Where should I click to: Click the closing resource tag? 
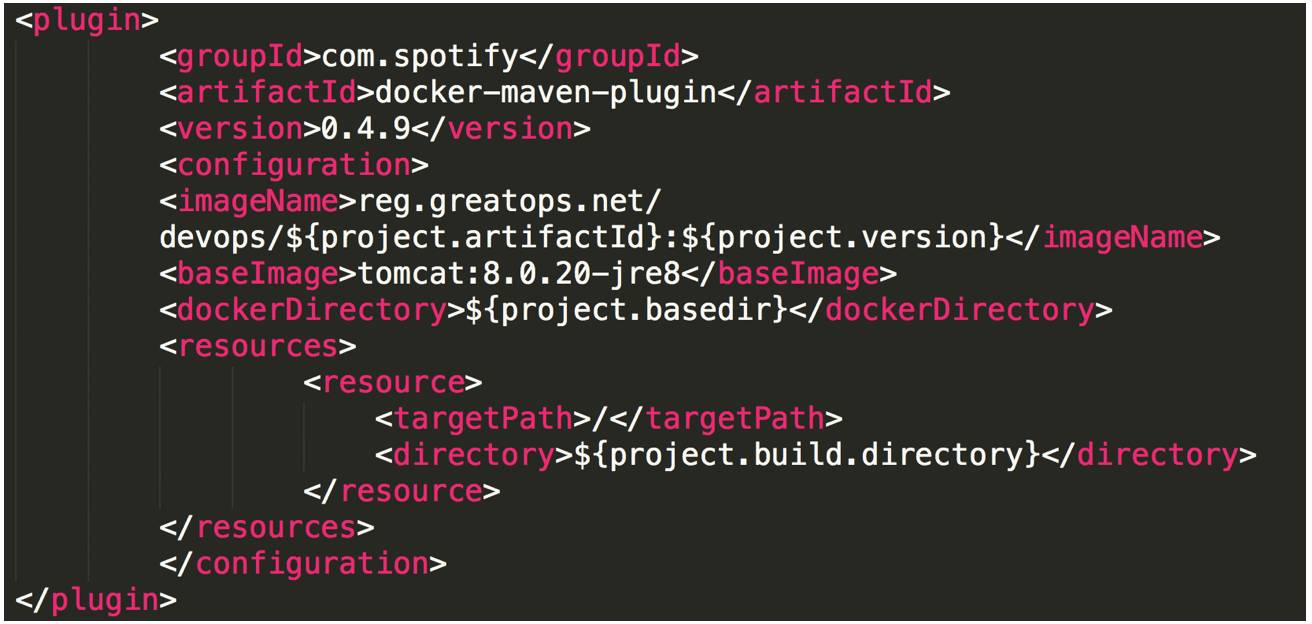pyautogui.click(x=401, y=491)
